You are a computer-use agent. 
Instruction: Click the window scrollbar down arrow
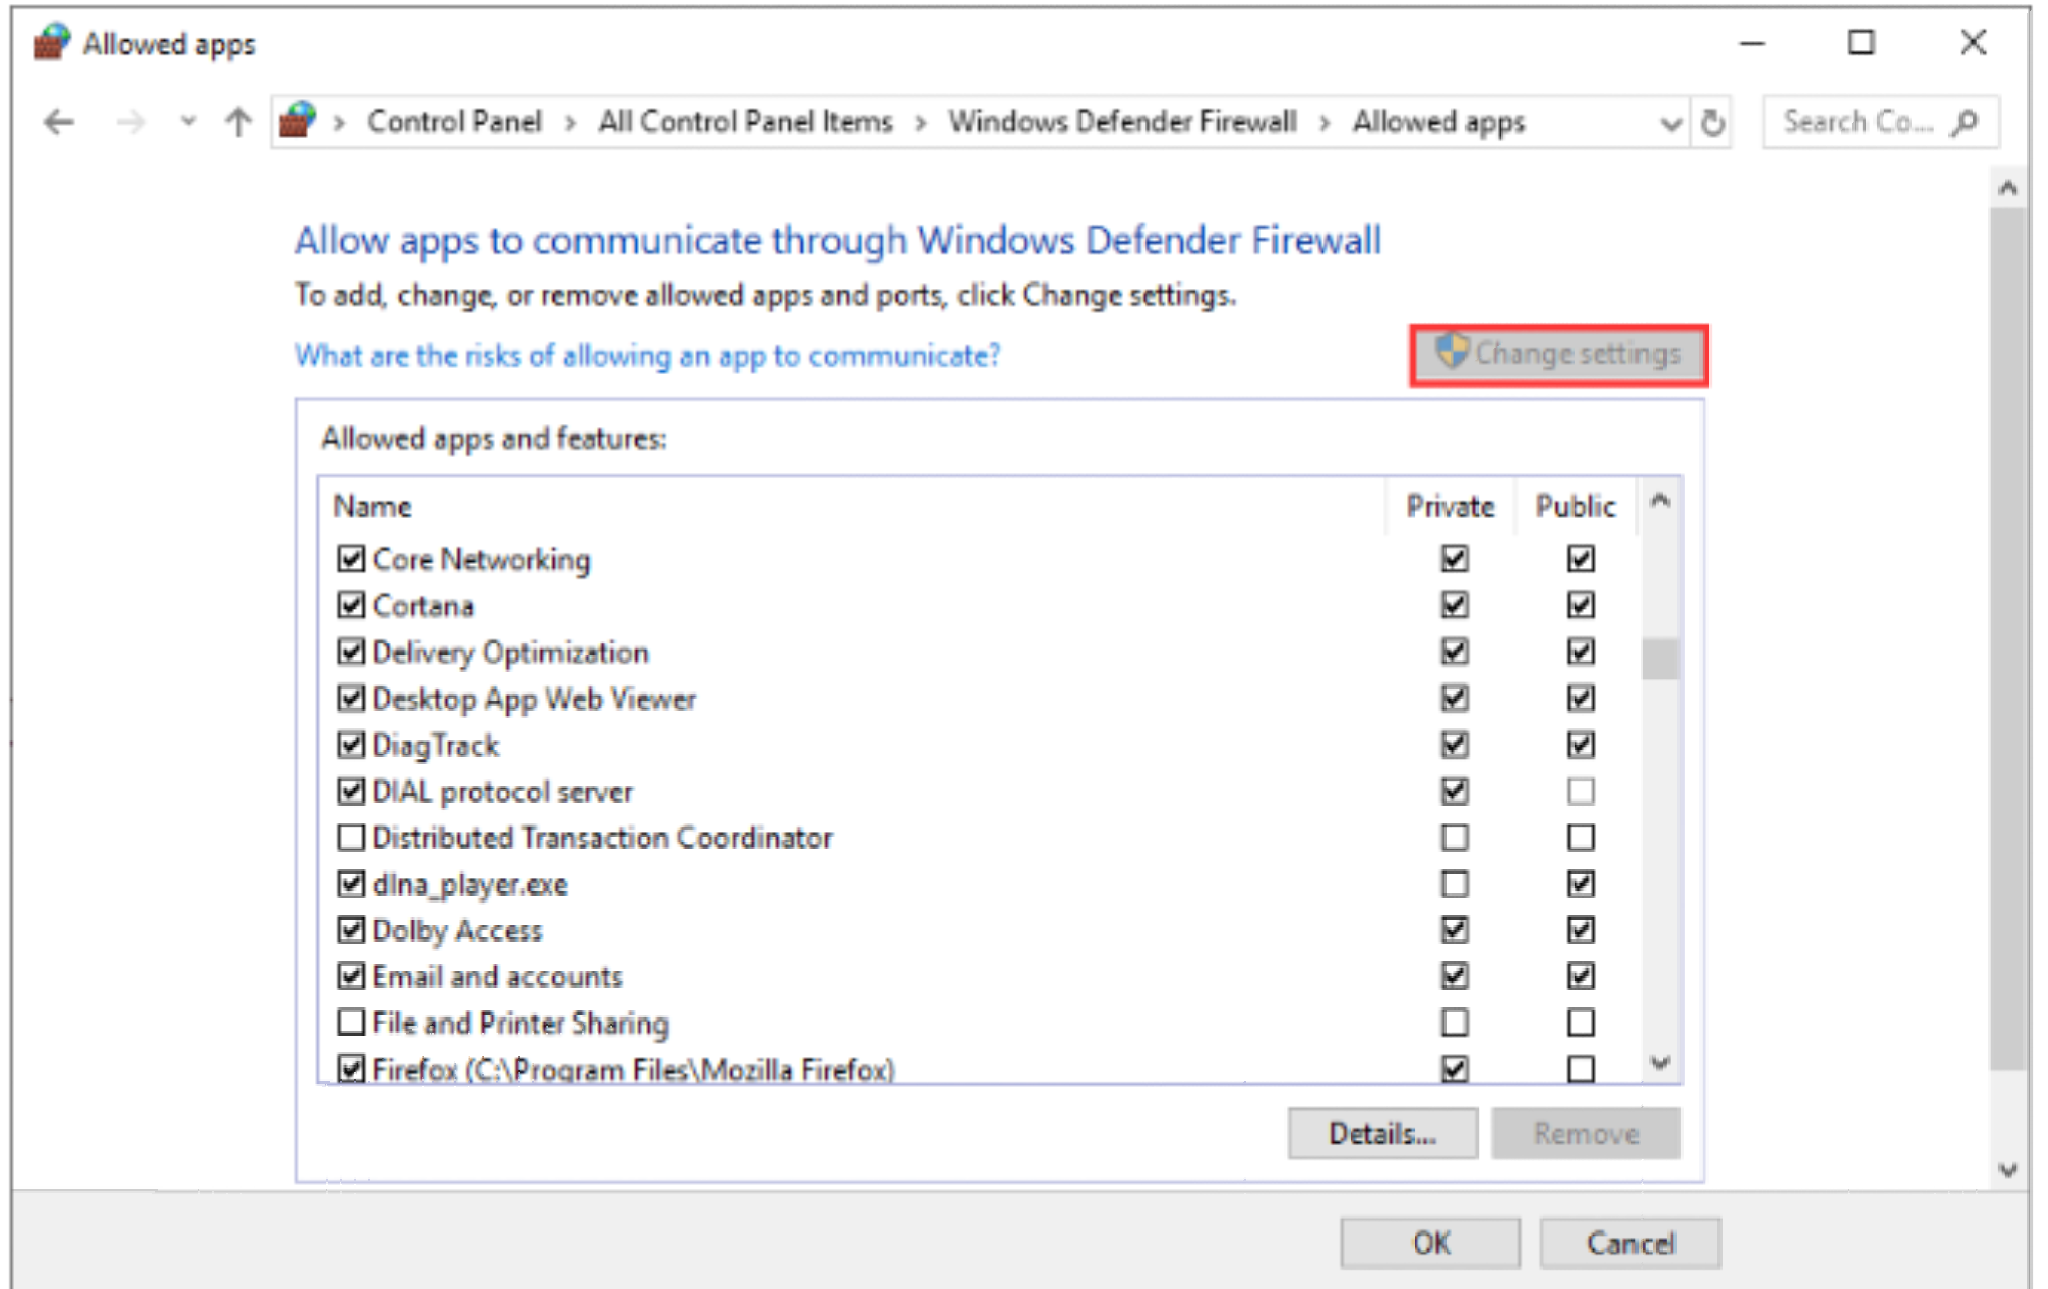coord(2008,1169)
